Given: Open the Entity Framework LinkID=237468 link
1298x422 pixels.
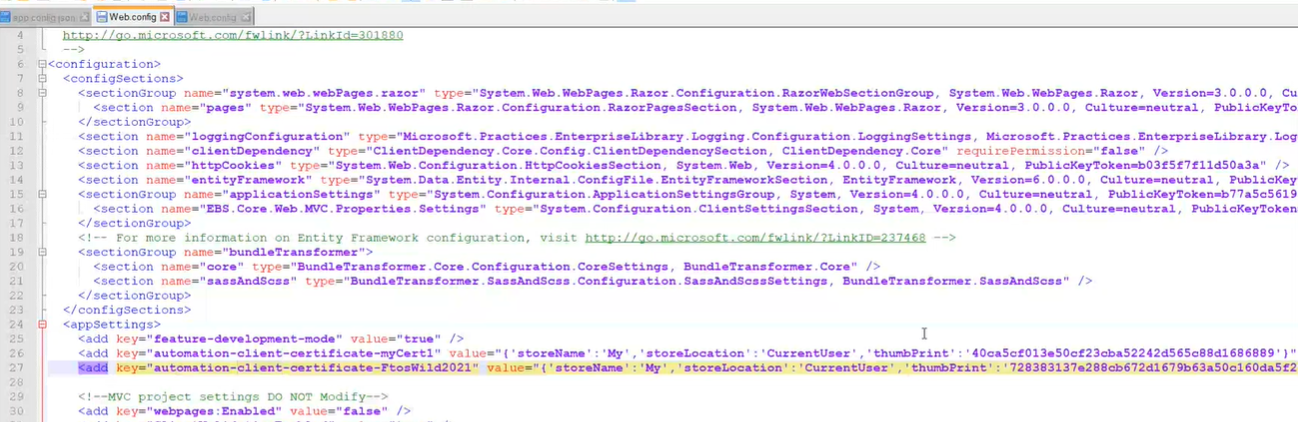Looking at the screenshot, I should pos(754,238).
